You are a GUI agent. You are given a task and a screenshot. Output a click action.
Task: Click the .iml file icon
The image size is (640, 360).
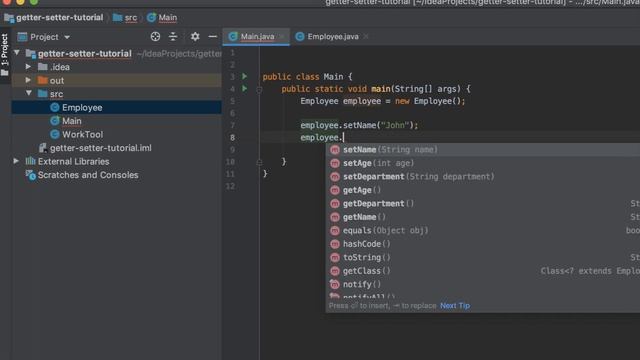click(x=42, y=148)
